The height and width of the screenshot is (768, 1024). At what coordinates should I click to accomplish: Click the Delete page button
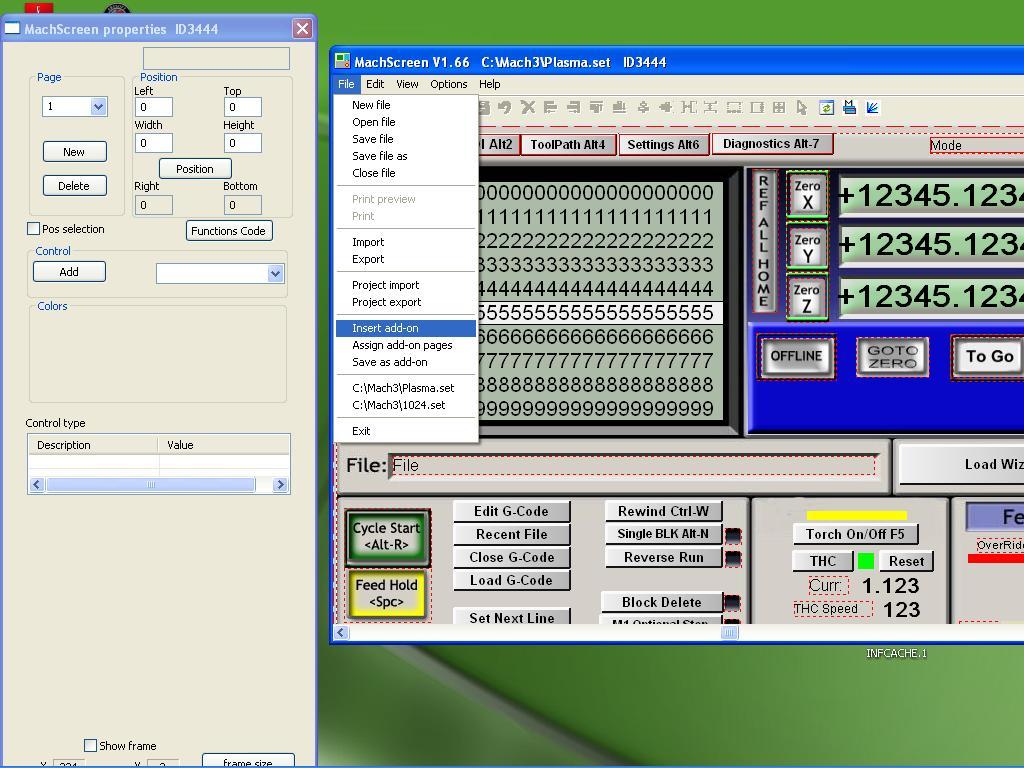pyautogui.click(x=74, y=185)
